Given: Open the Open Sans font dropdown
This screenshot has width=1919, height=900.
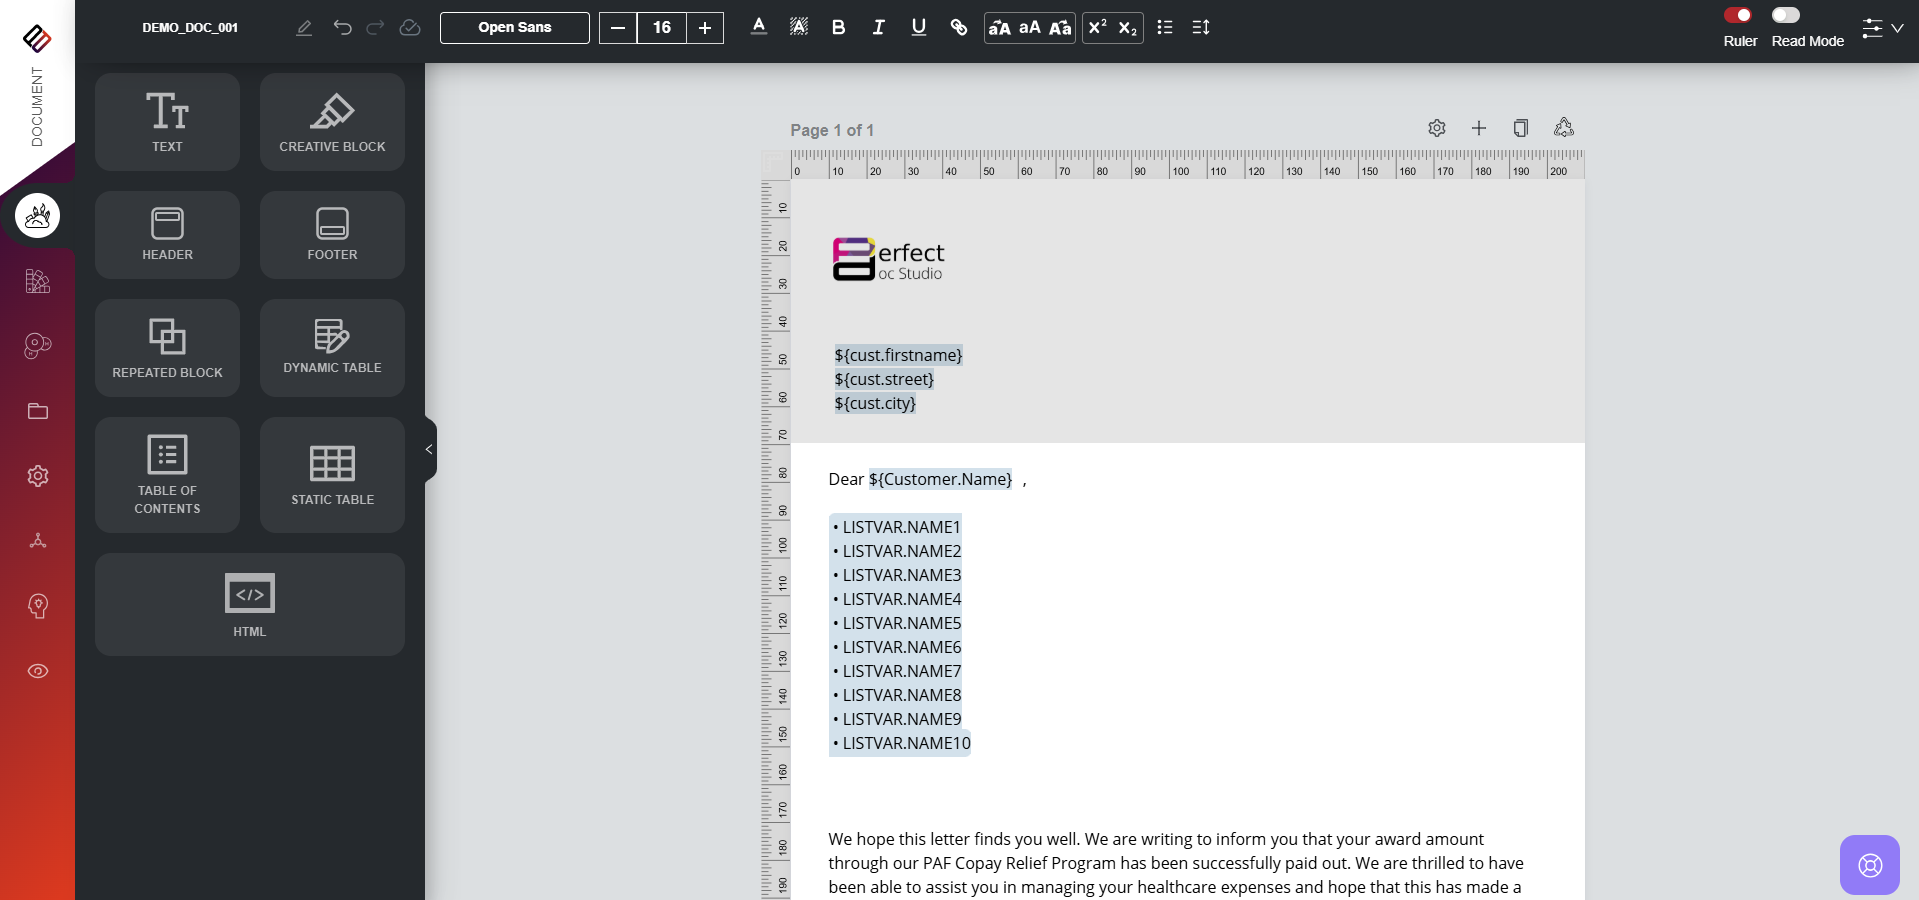Looking at the screenshot, I should coord(514,28).
